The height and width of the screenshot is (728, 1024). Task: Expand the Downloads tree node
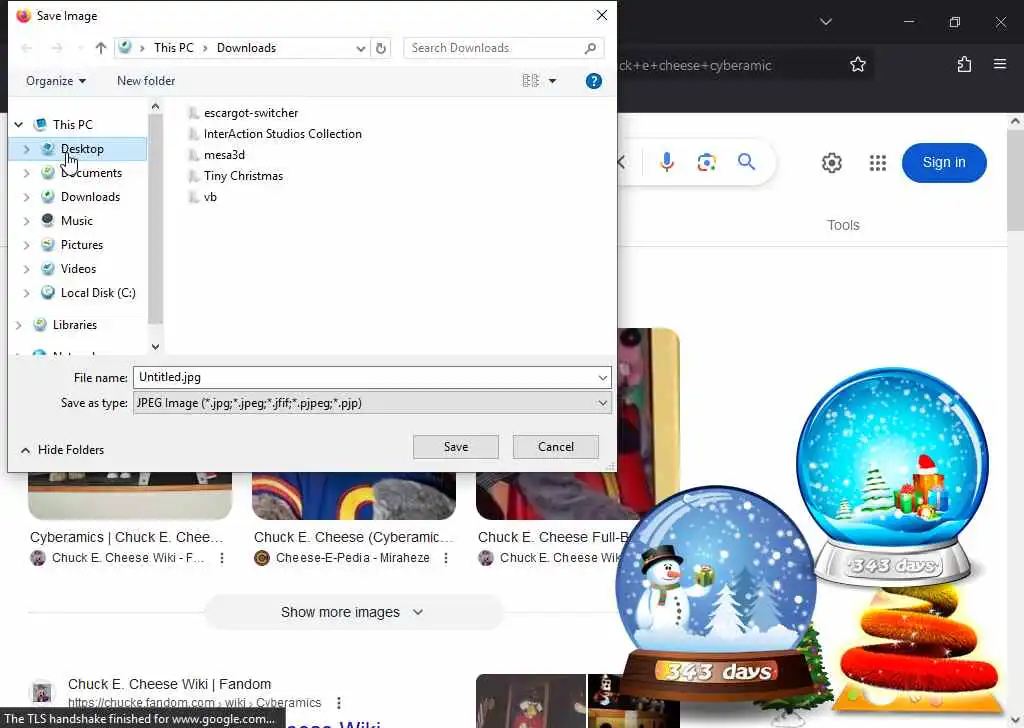26,197
